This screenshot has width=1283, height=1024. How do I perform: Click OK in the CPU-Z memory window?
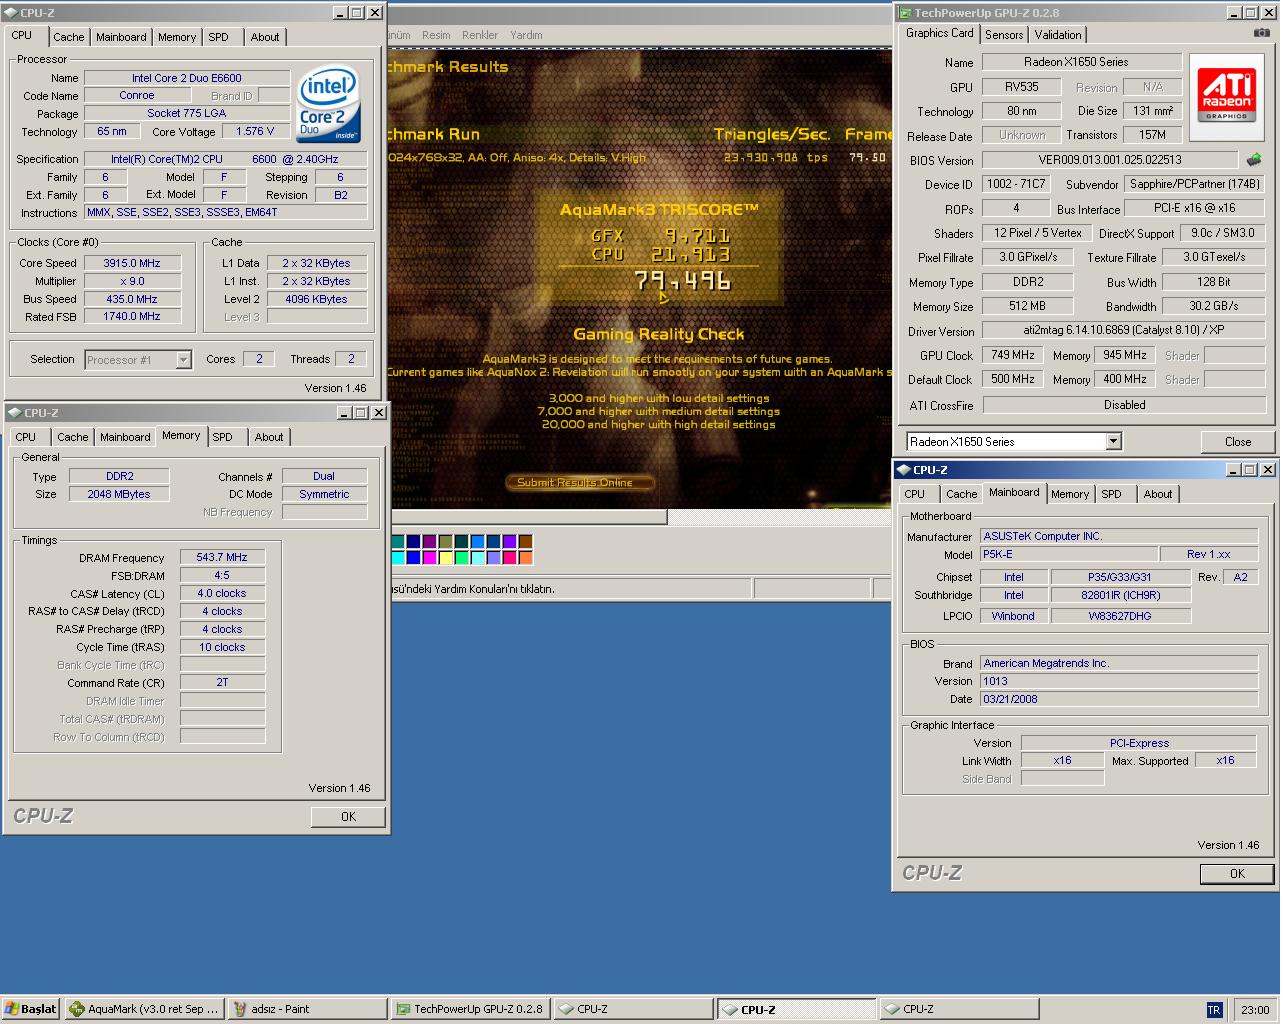point(348,817)
